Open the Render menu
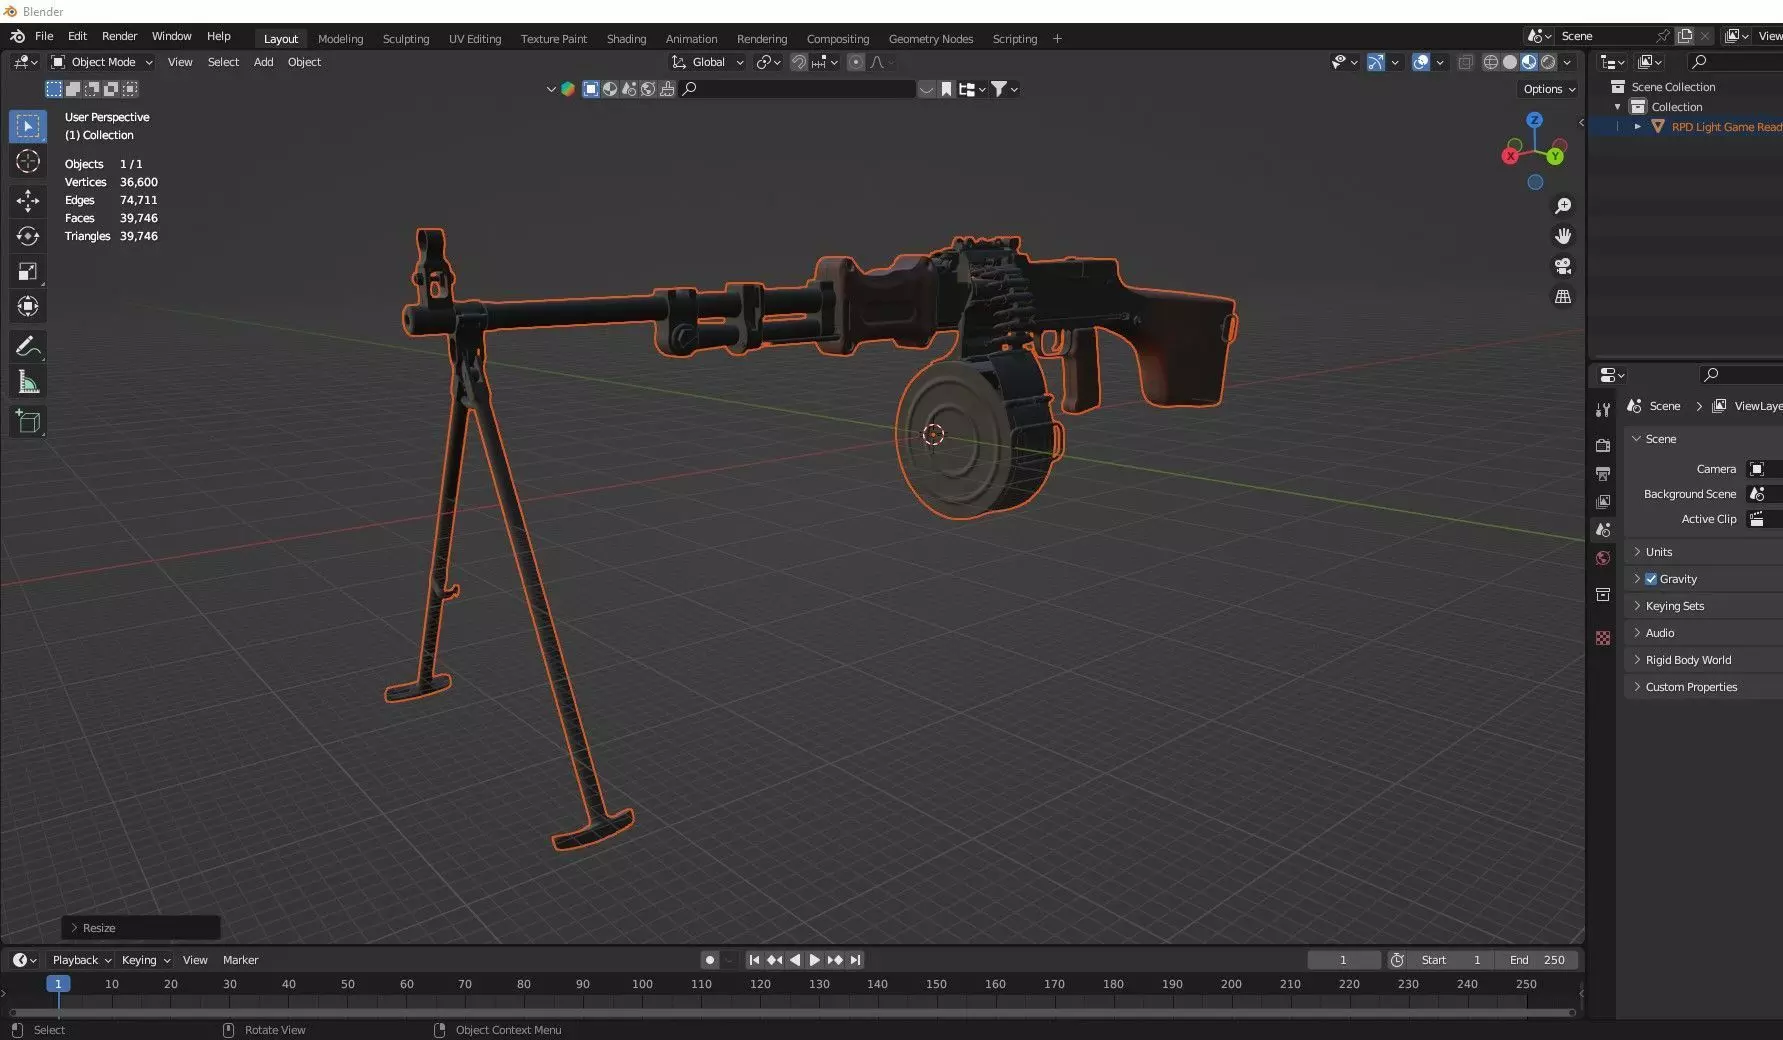 pyautogui.click(x=119, y=36)
